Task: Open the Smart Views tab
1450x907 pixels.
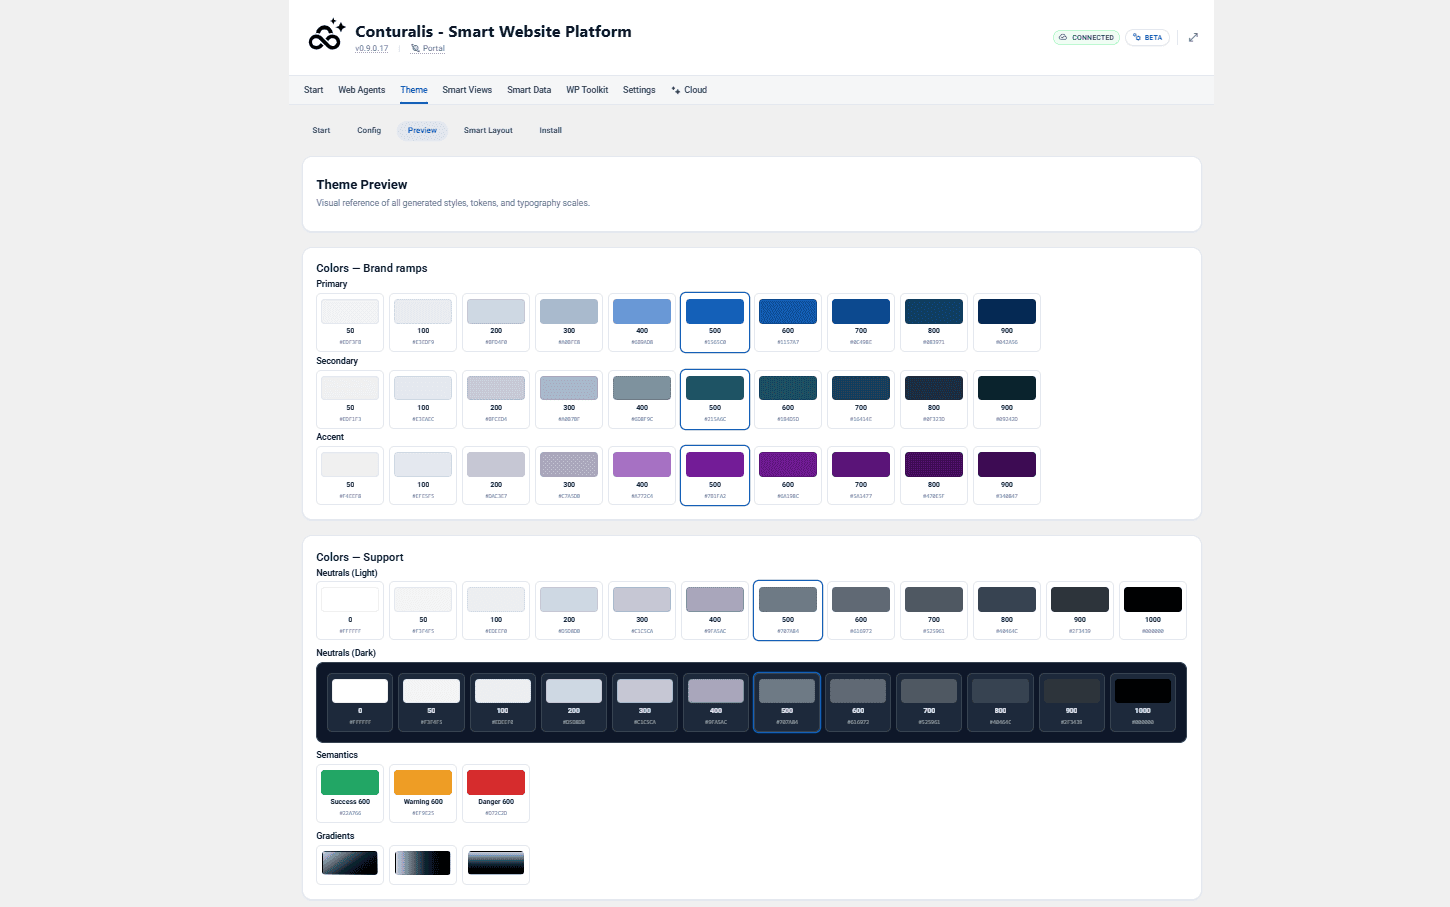Action: coord(467,90)
